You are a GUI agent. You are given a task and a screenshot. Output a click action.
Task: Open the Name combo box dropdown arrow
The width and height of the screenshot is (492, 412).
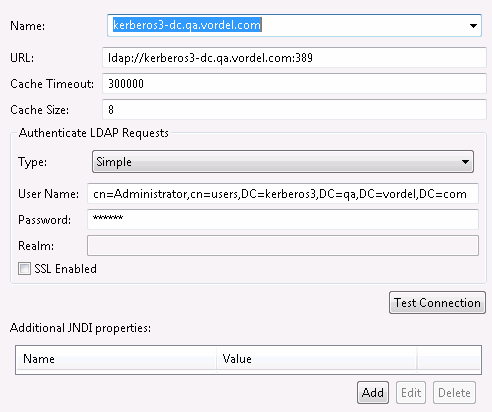point(473,26)
